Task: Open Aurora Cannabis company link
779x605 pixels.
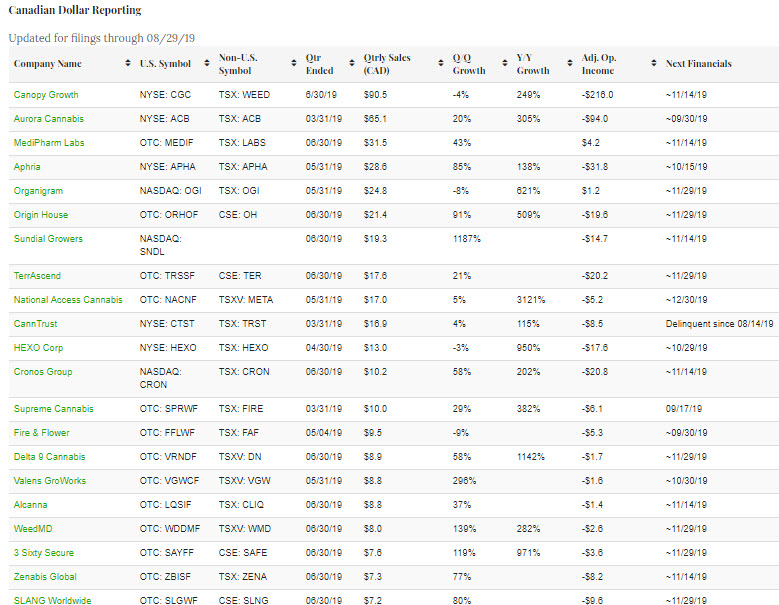Action: point(48,119)
